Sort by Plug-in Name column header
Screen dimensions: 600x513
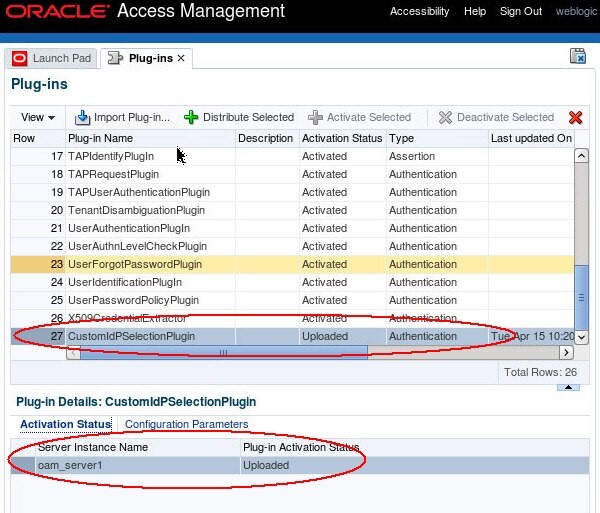click(150, 138)
